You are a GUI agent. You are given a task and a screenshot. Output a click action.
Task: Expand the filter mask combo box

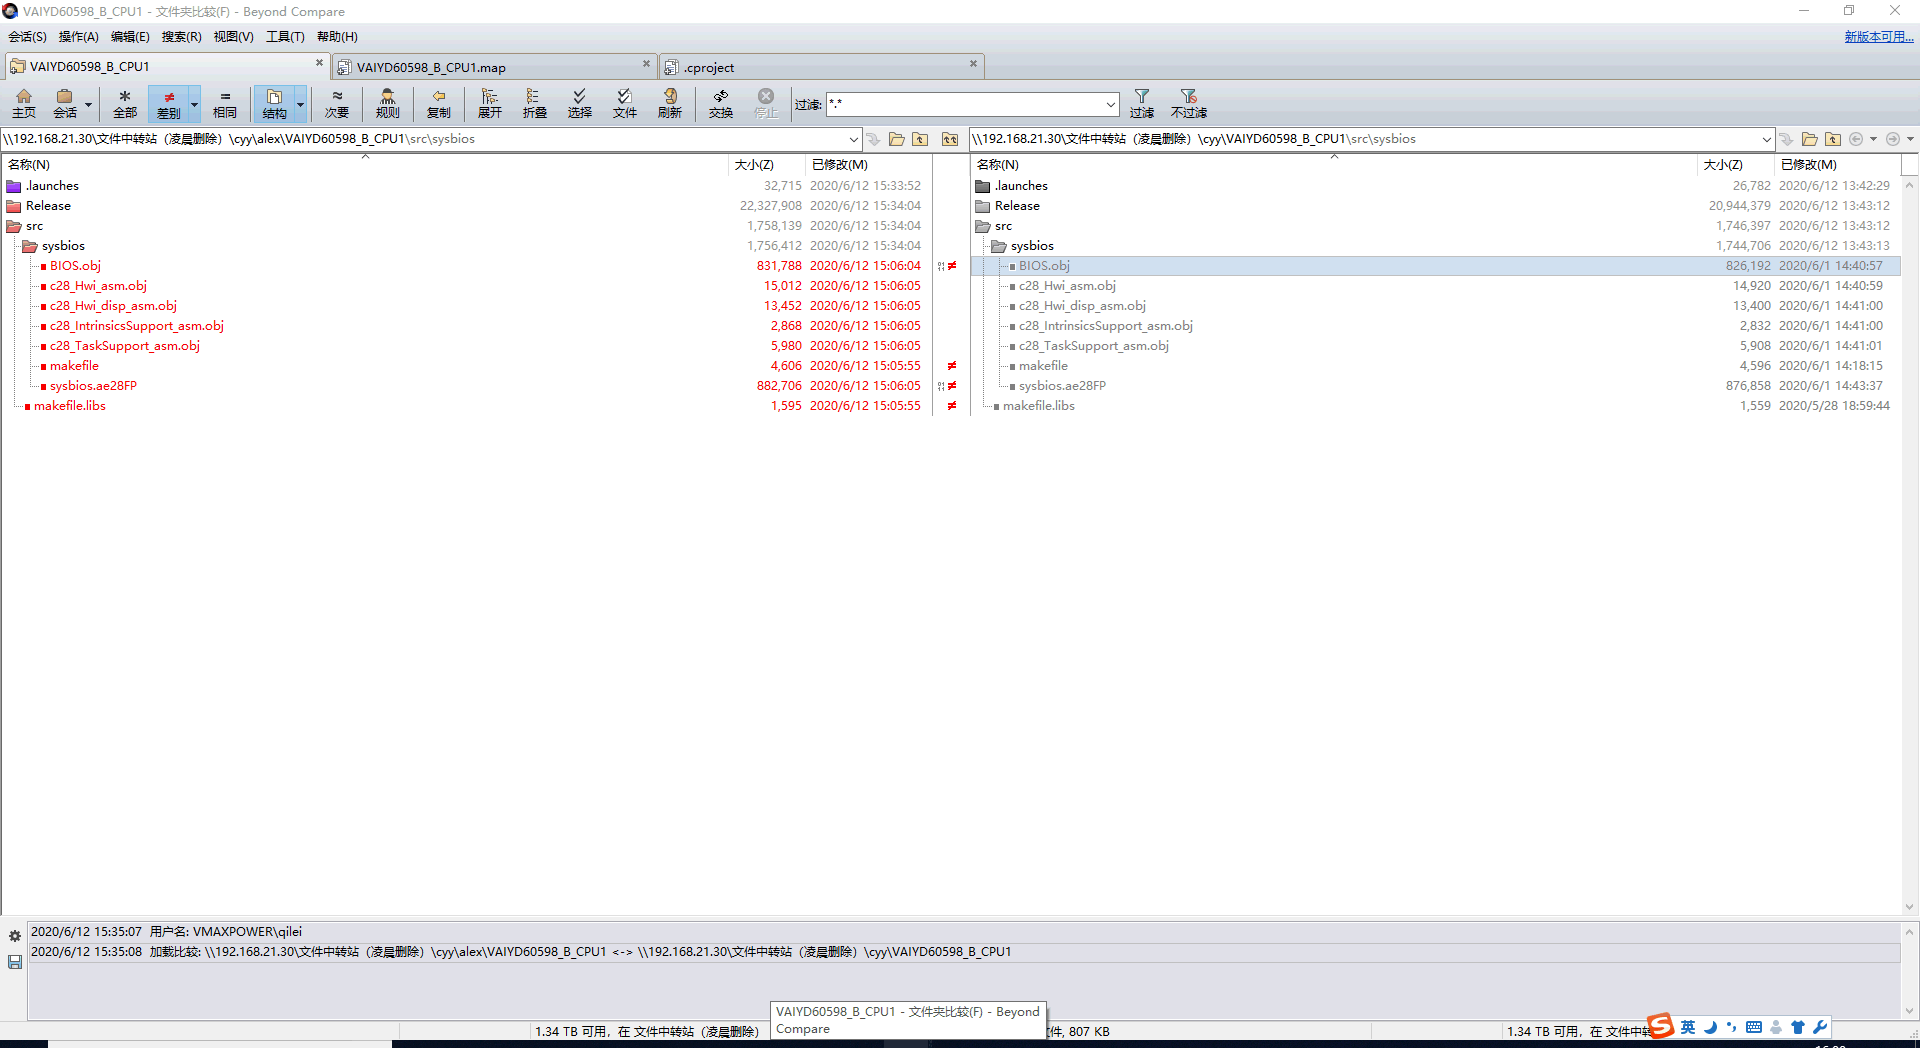coord(1111,104)
